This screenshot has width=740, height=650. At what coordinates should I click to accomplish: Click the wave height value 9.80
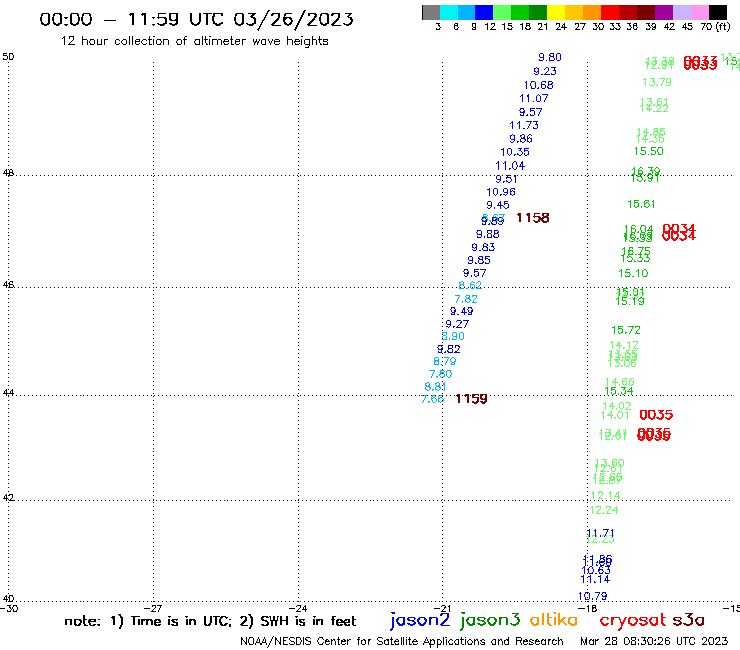(550, 57)
